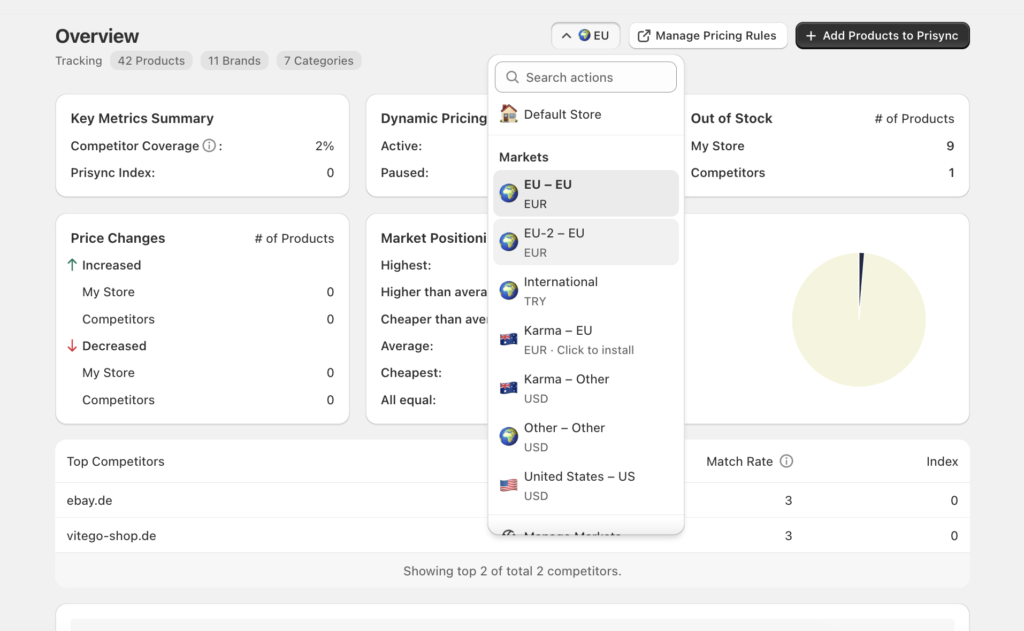Click the Key Metrics Summary heading

tap(142, 118)
